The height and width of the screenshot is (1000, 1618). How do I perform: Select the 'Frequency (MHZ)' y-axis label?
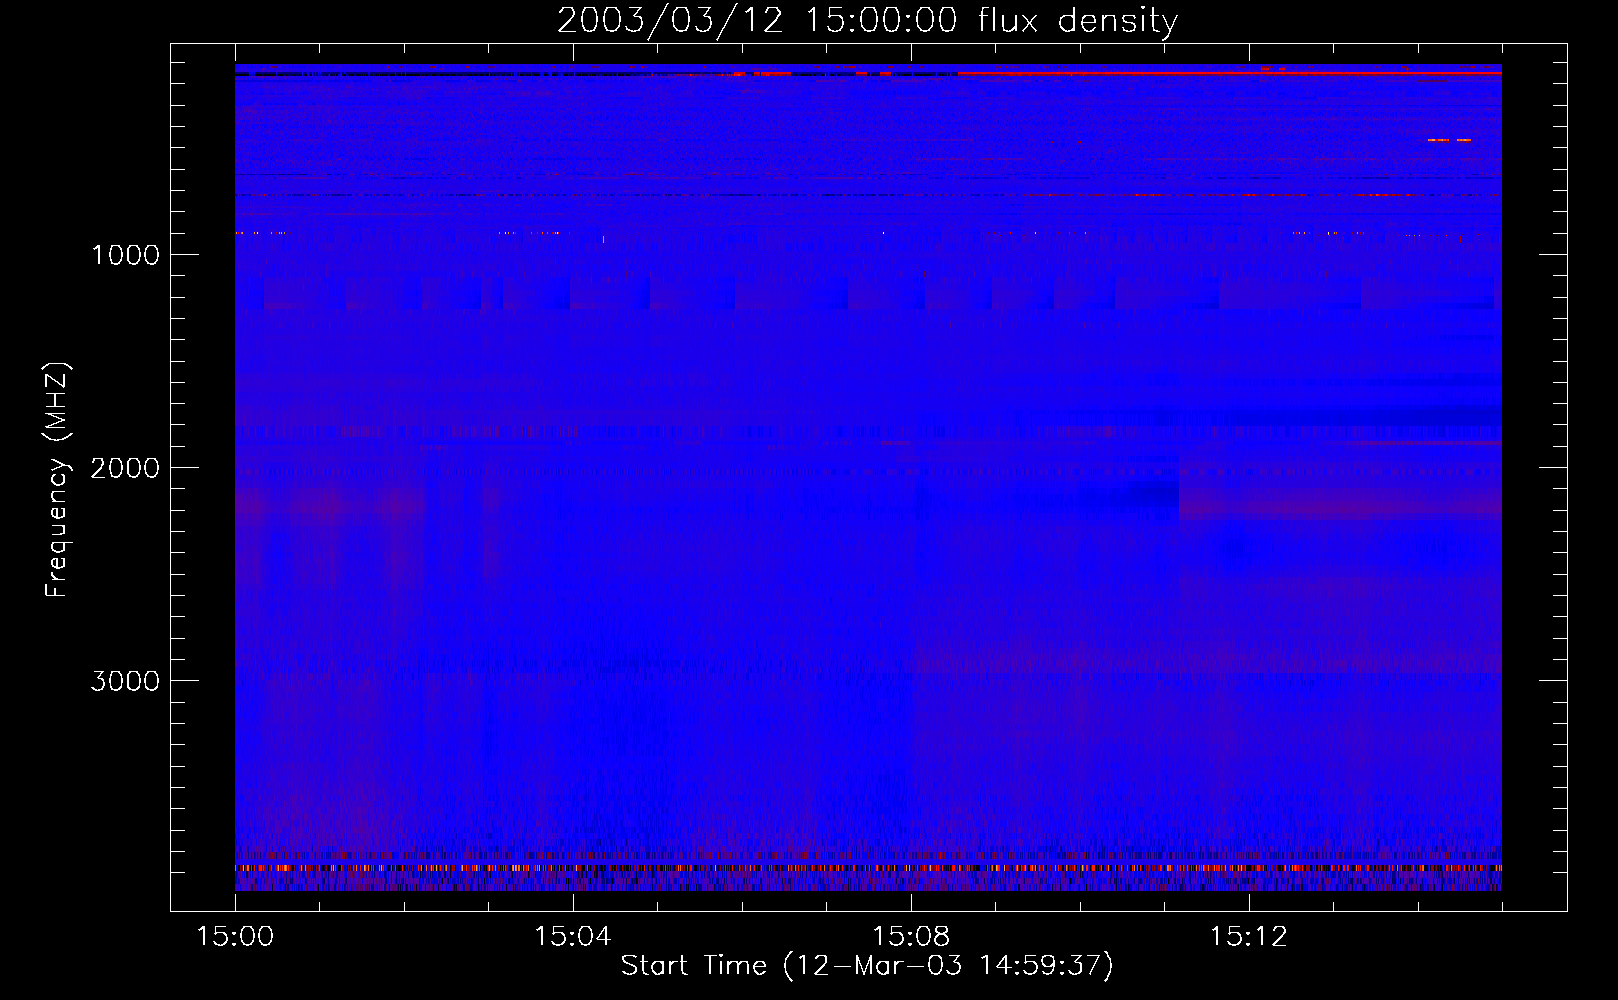tap(57, 480)
